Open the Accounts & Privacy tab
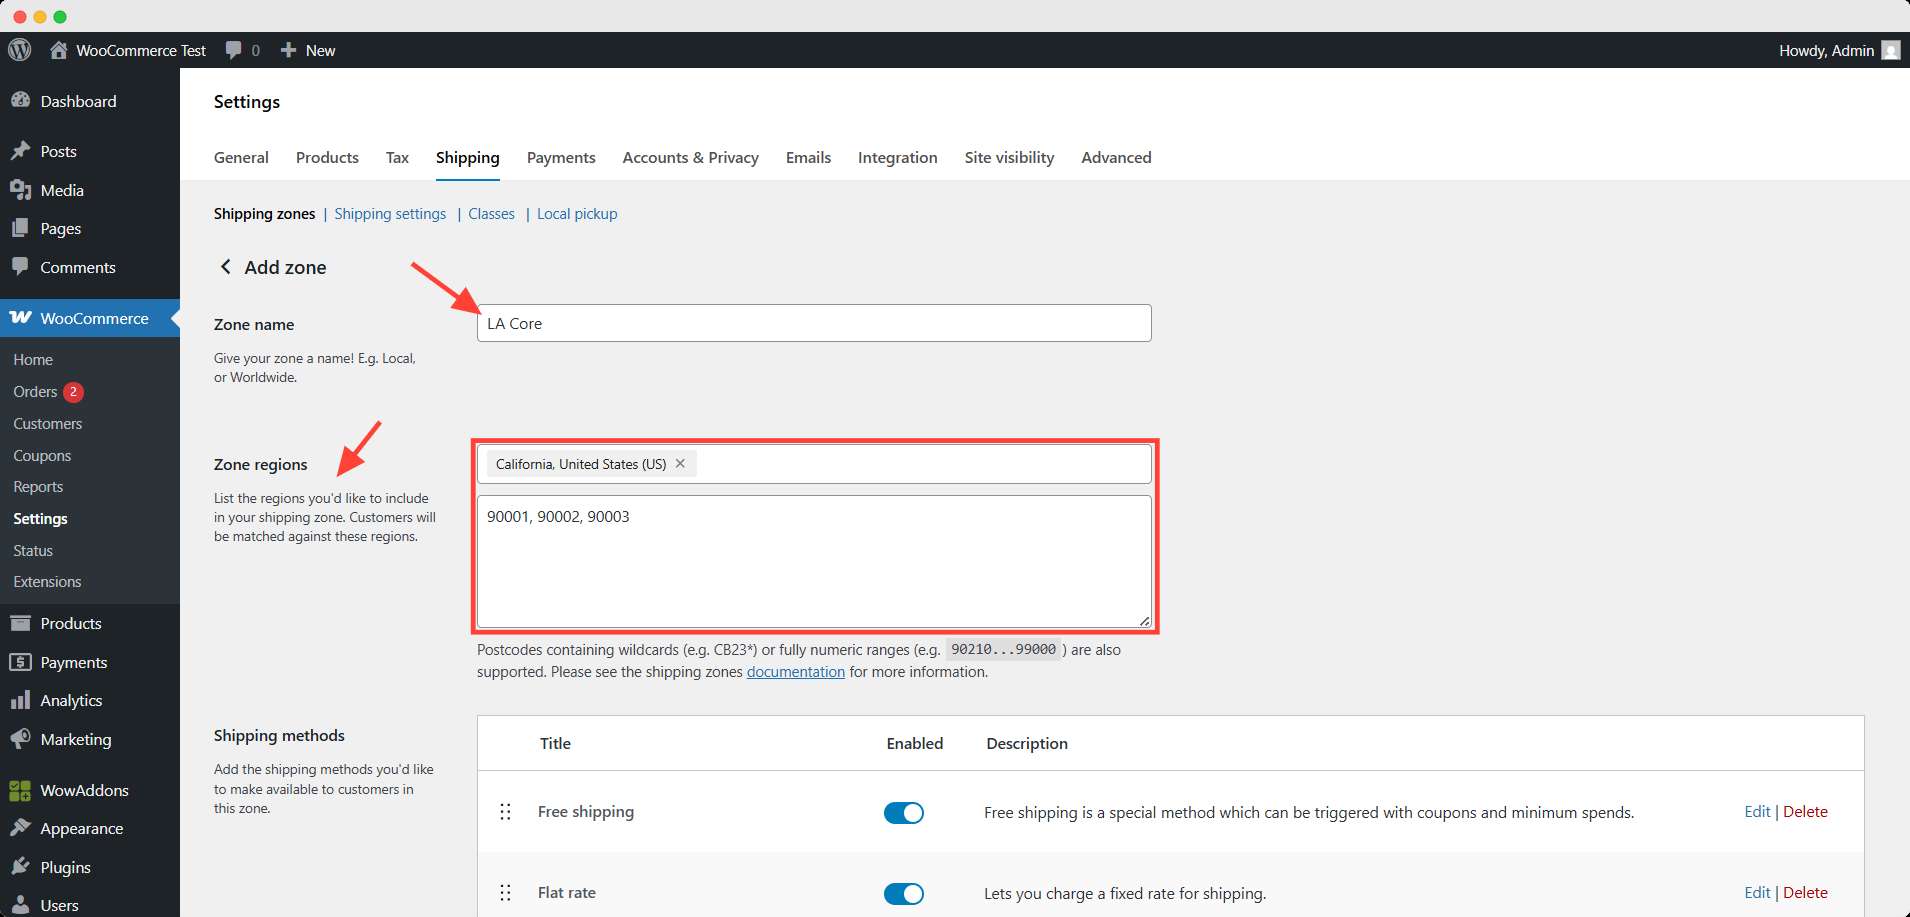 [690, 157]
